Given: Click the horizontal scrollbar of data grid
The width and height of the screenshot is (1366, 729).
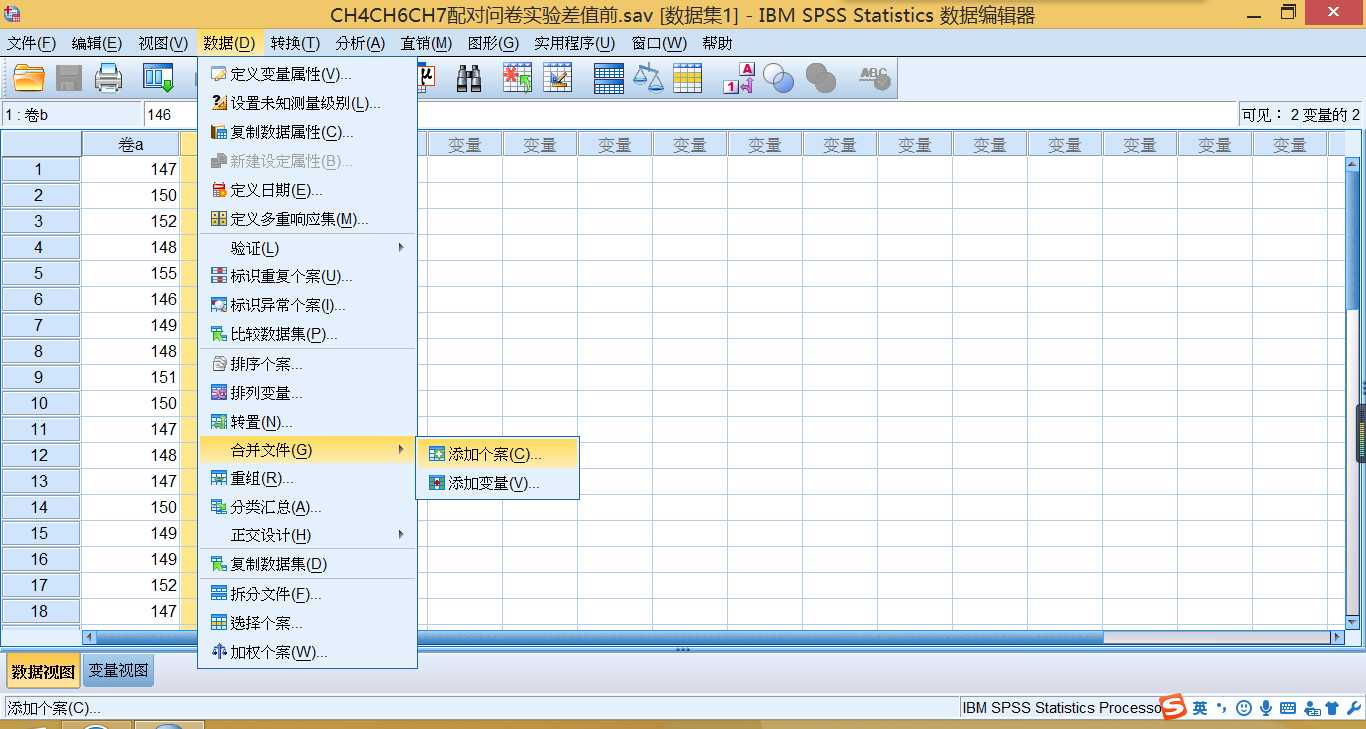Looking at the screenshot, I should [x=713, y=637].
